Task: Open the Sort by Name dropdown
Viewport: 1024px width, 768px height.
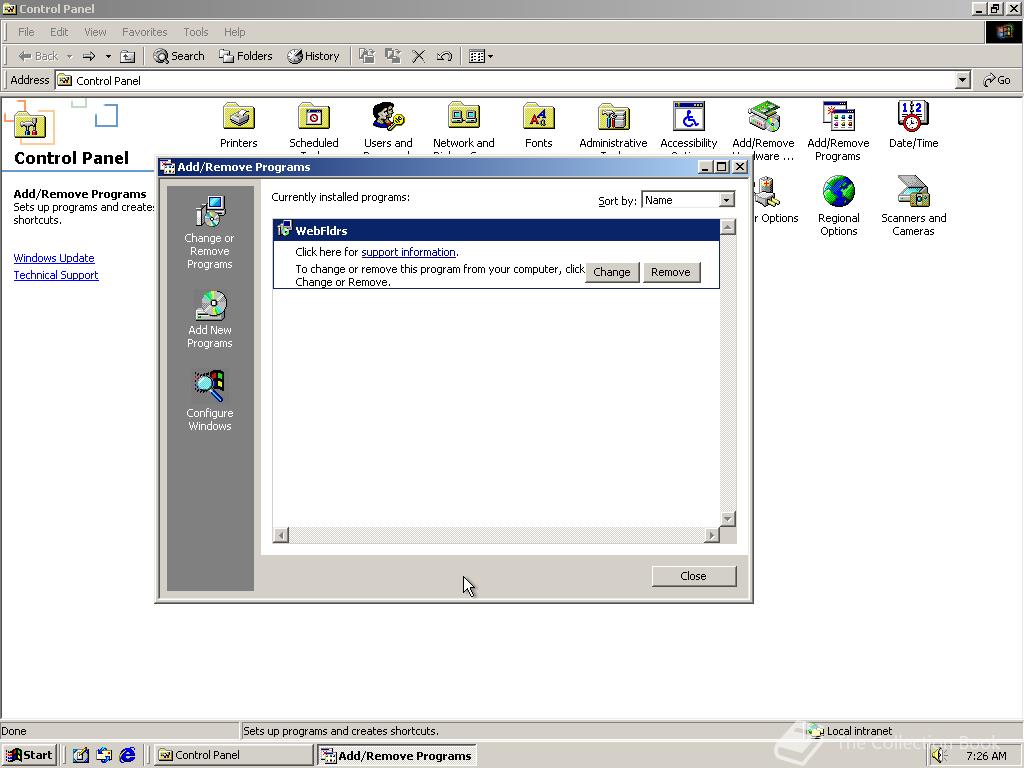Action: 725,199
